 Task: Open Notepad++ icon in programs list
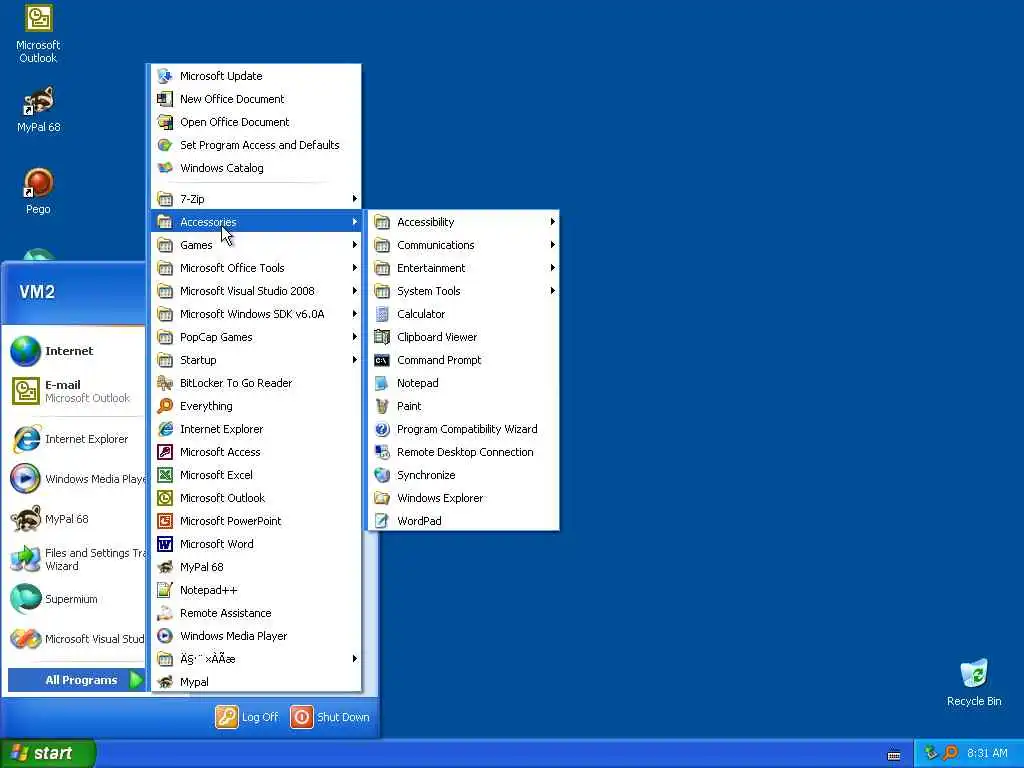pyautogui.click(x=165, y=590)
